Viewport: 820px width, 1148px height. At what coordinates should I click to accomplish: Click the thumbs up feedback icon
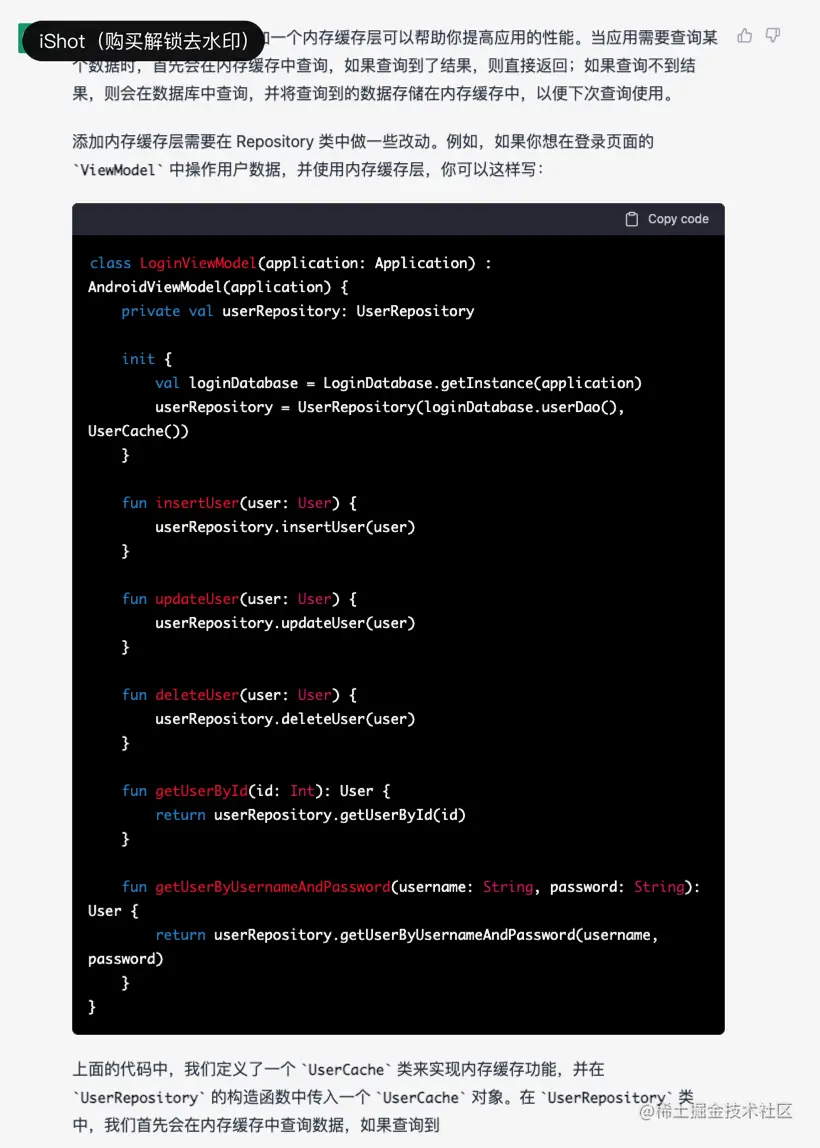(745, 35)
